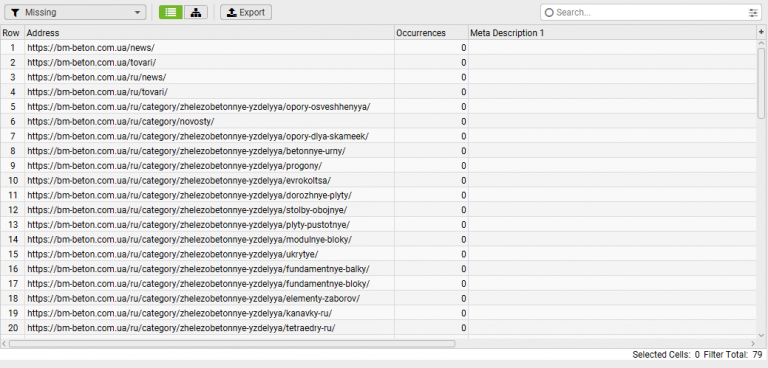This screenshot has width=768, height=368.
Task: Click the horizontal scrollbar thumb
Action: coord(232,343)
